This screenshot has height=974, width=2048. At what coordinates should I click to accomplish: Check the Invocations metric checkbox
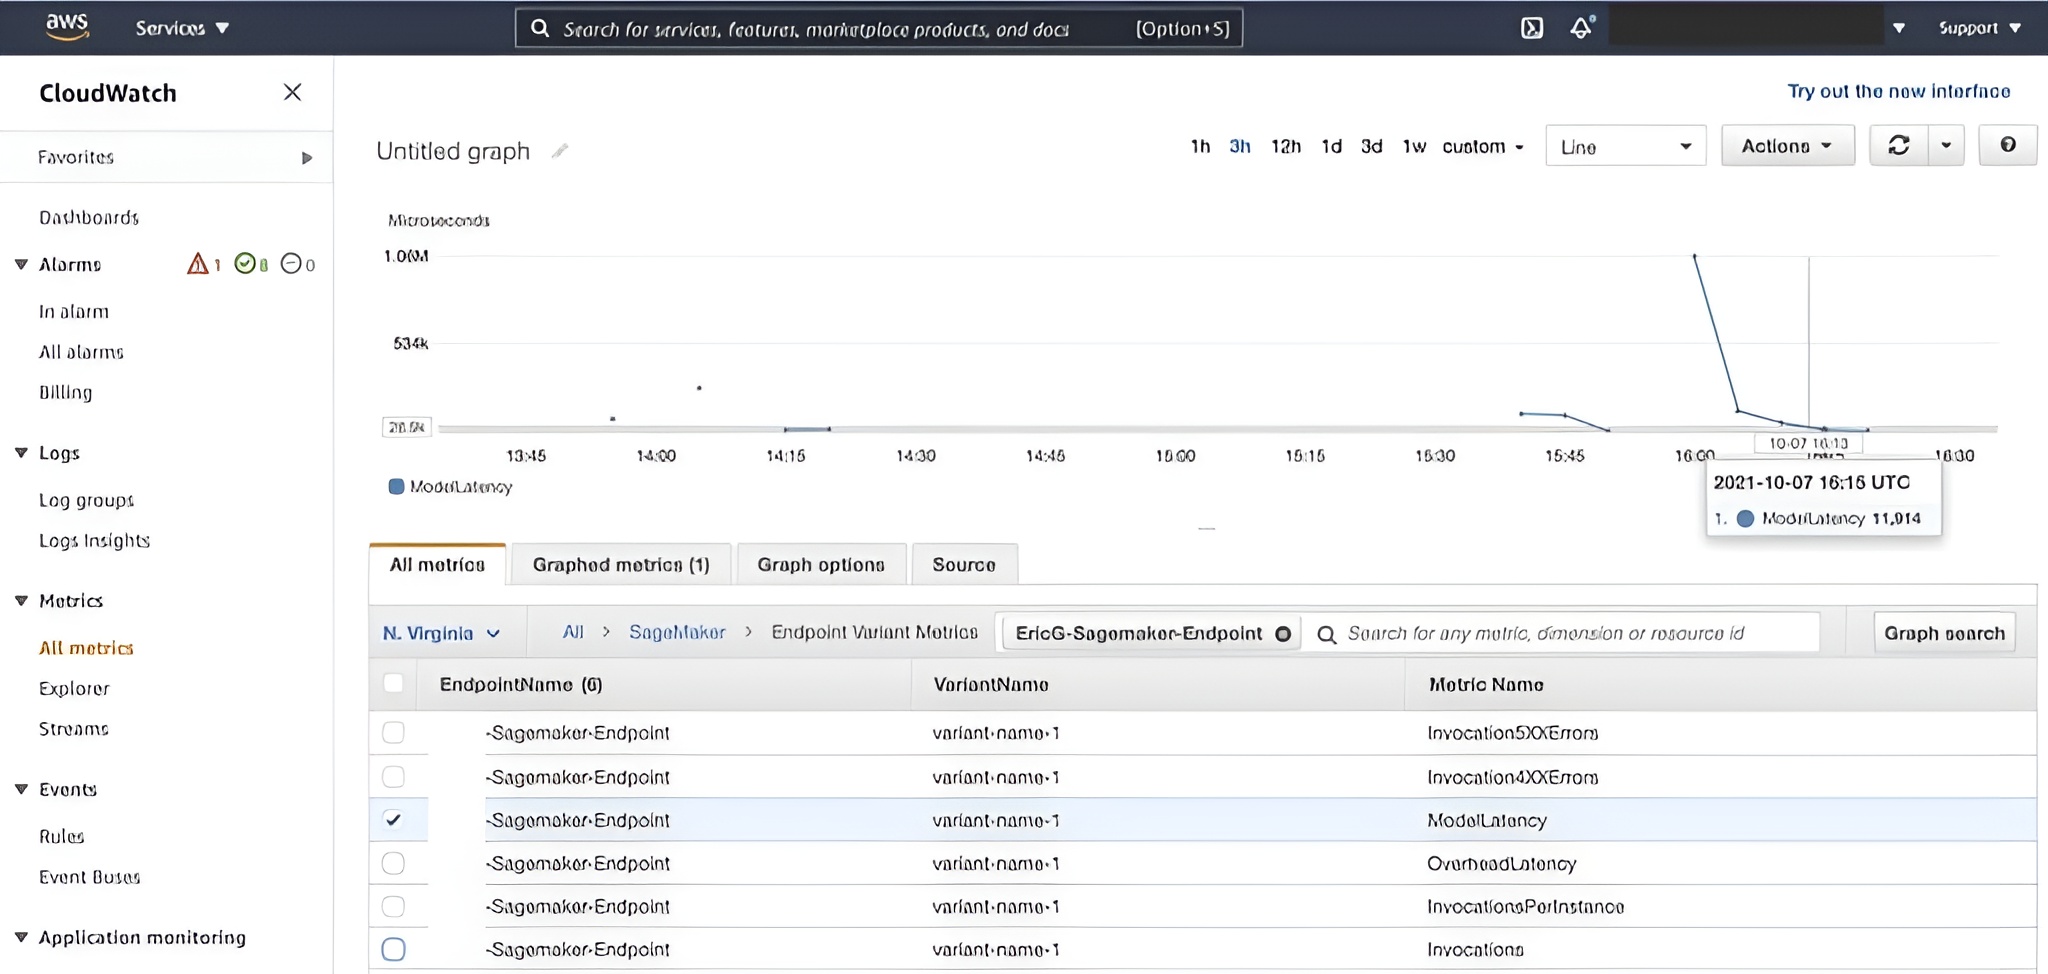[x=393, y=949]
